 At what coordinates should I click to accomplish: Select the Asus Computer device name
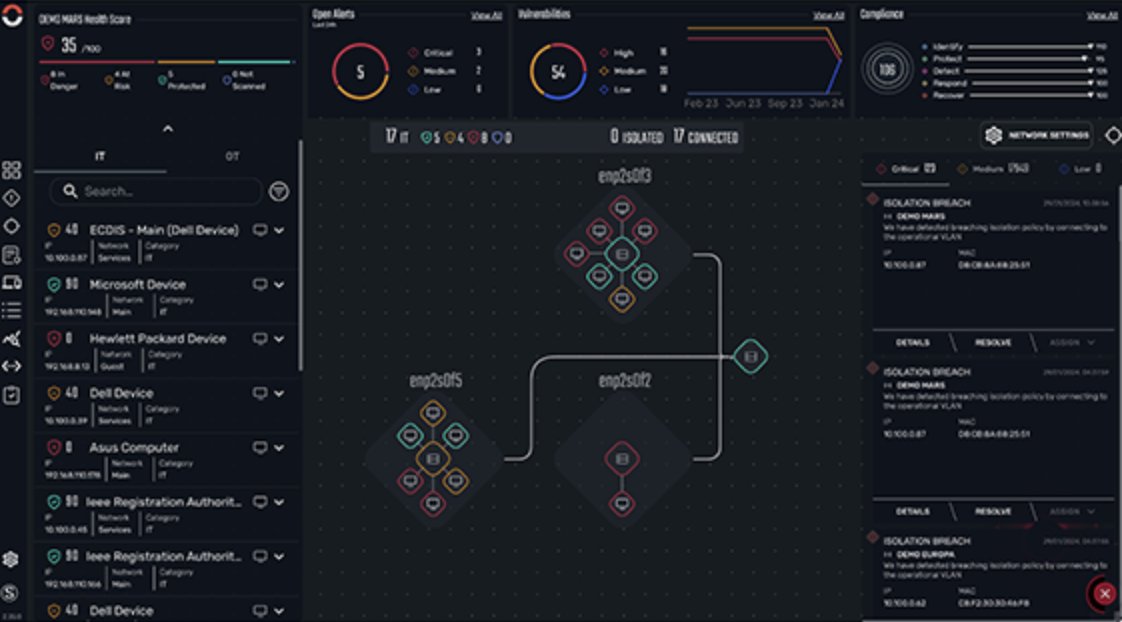click(x=134, y=447)
